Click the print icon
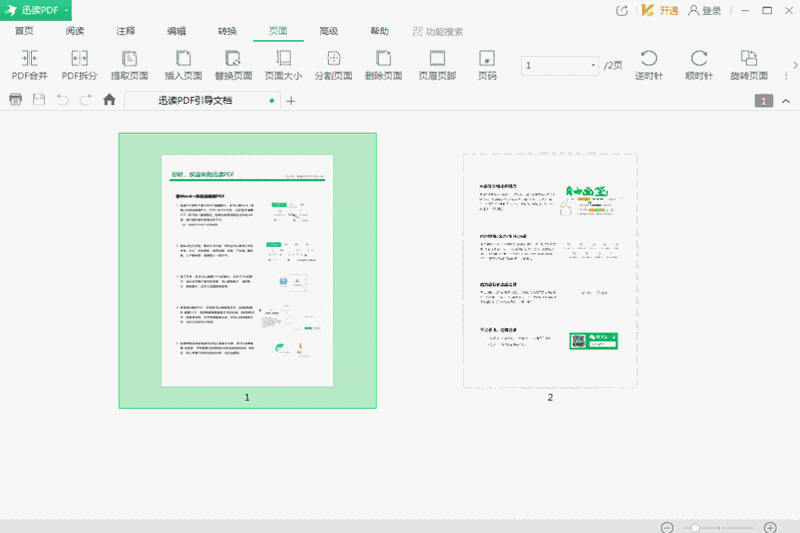800x533 pixels. click(x=16, y=99)
